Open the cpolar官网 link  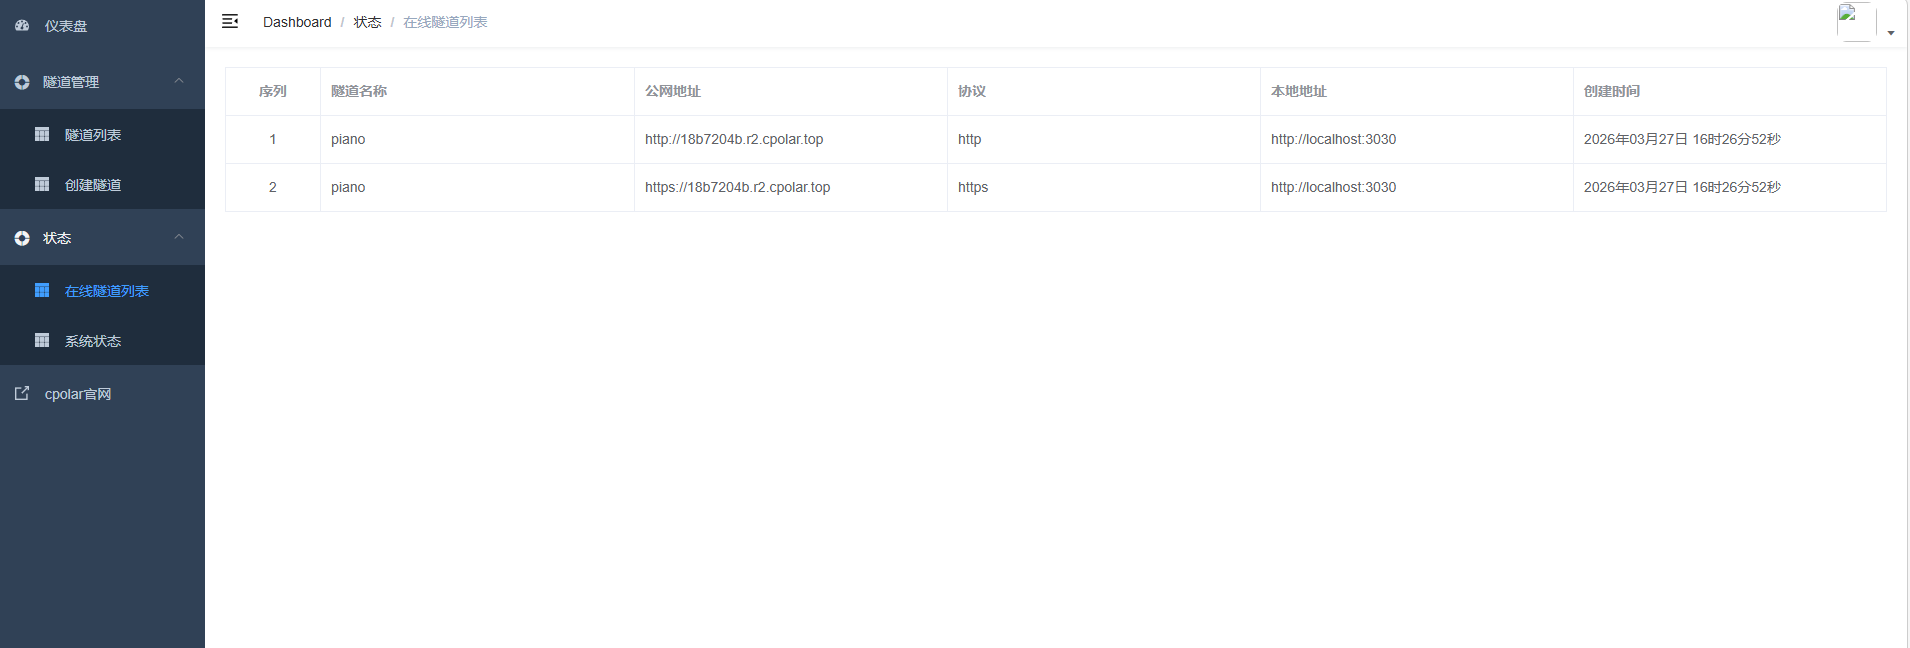(x=78, y=394)
